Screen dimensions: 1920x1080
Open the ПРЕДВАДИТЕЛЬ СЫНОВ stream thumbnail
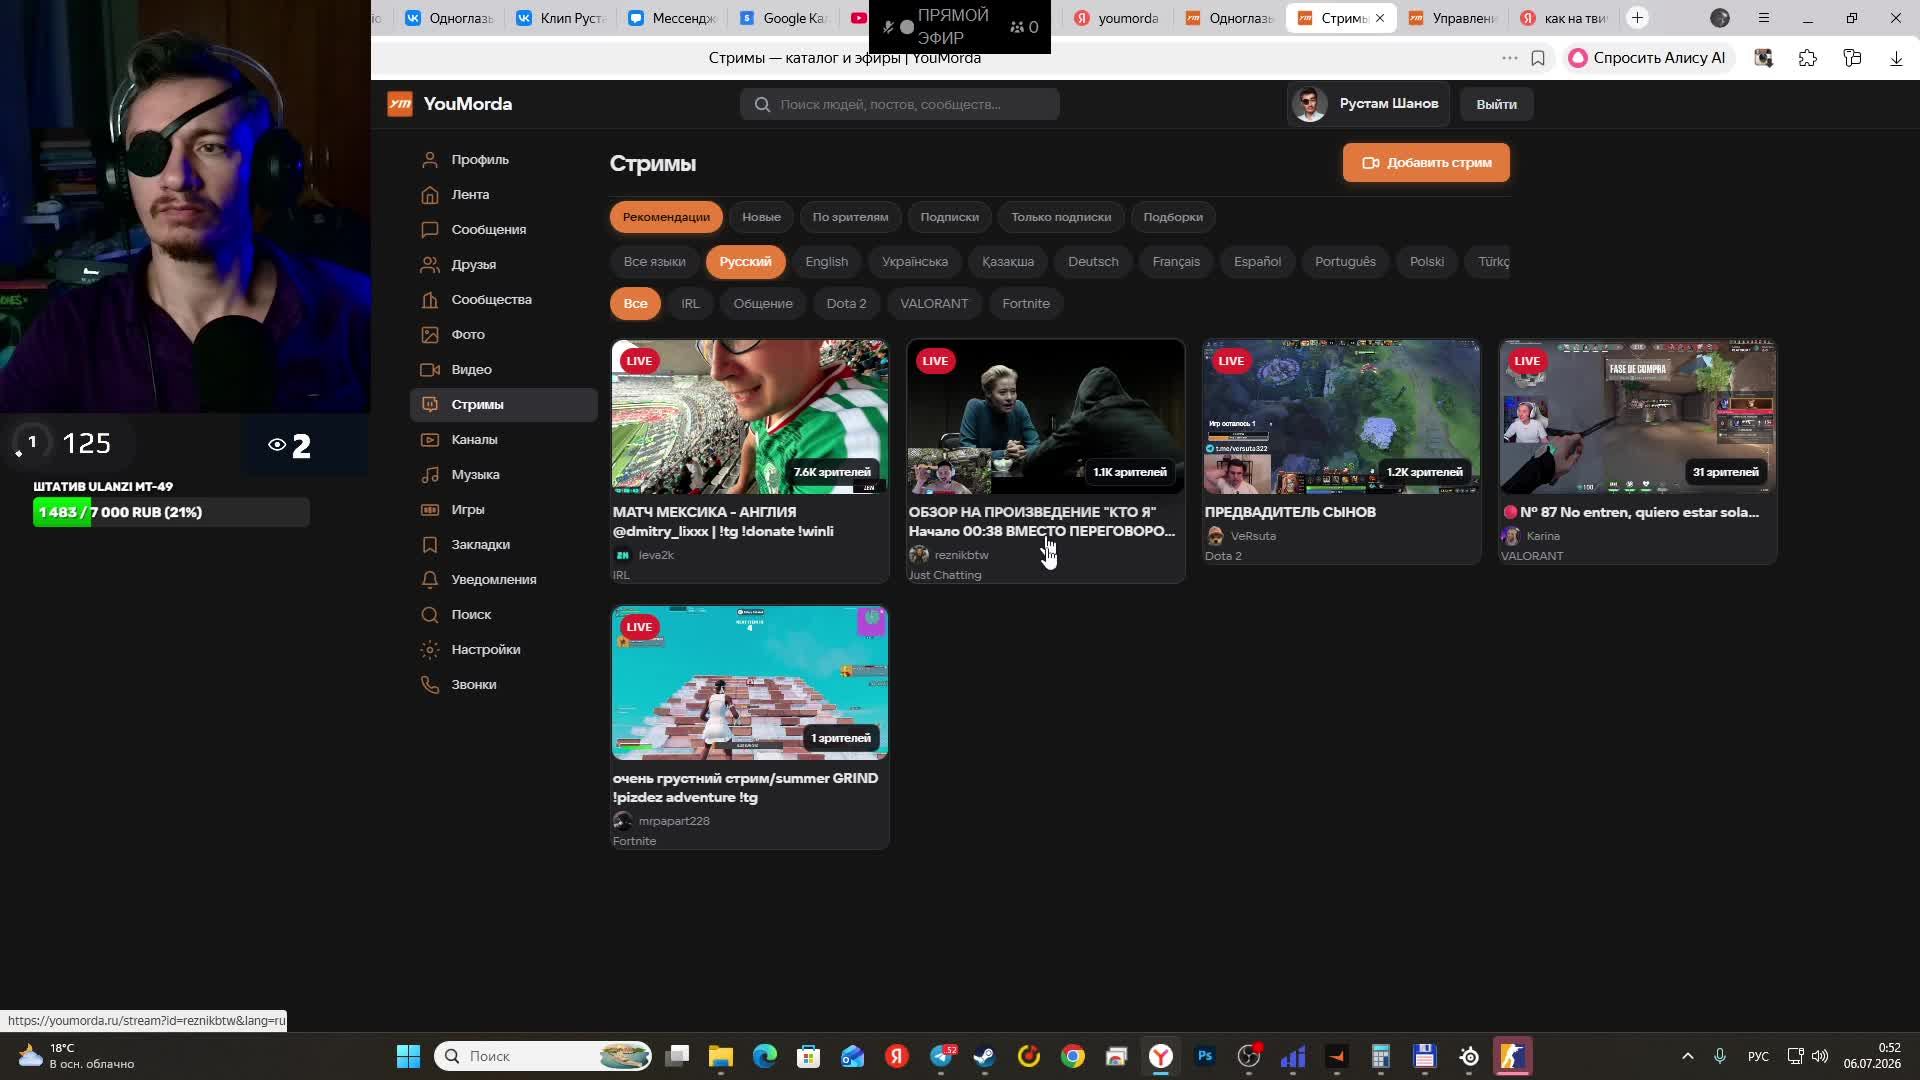1341,416
